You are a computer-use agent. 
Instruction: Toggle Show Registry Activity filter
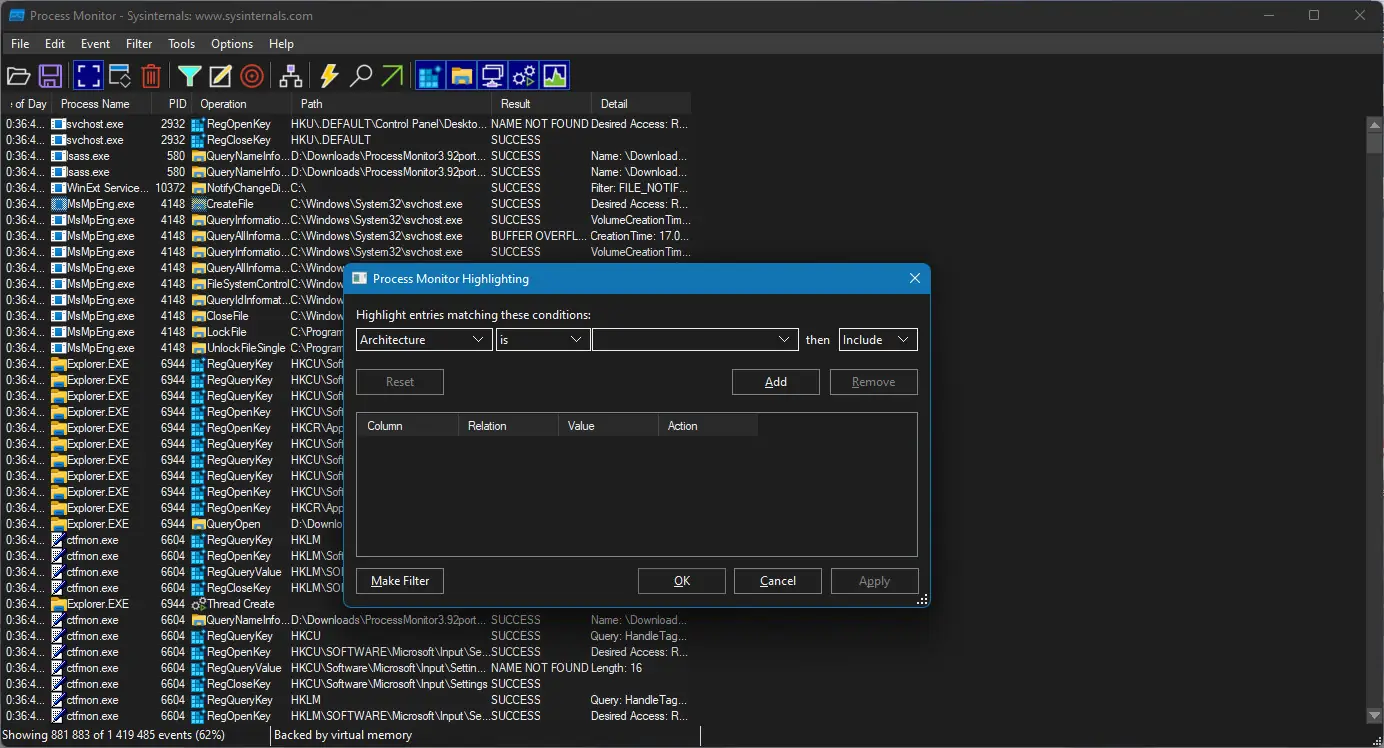430,76
